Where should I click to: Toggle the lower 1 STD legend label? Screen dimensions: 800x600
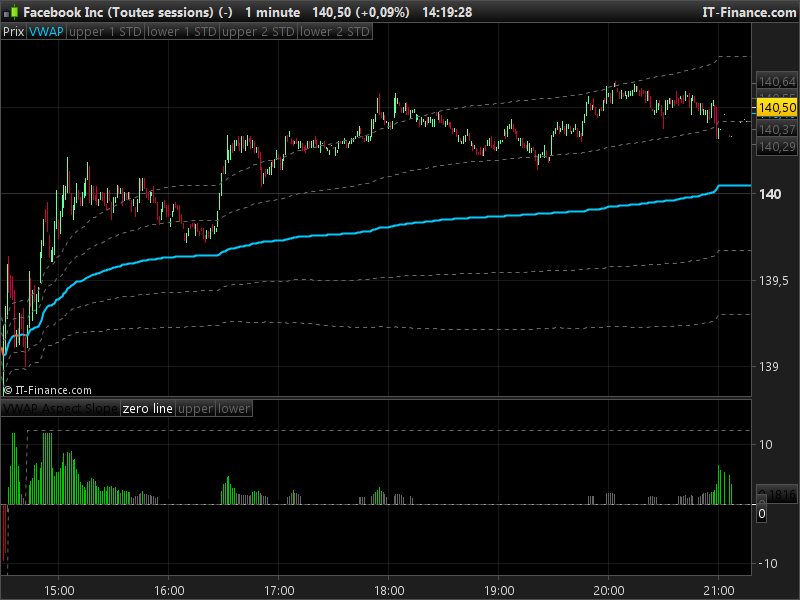182,32
